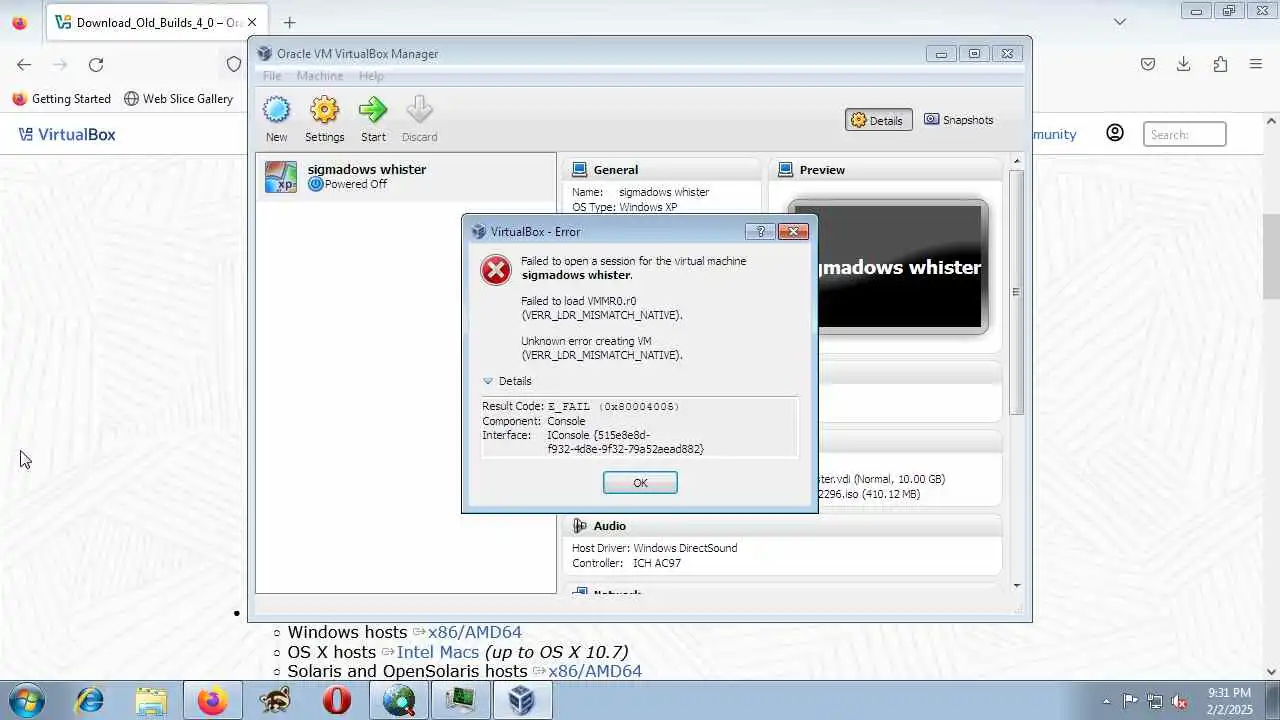Open Firefox downloads panel icon
Image resolution: width=1280 pixels, height=720 pixels.
1183,64
